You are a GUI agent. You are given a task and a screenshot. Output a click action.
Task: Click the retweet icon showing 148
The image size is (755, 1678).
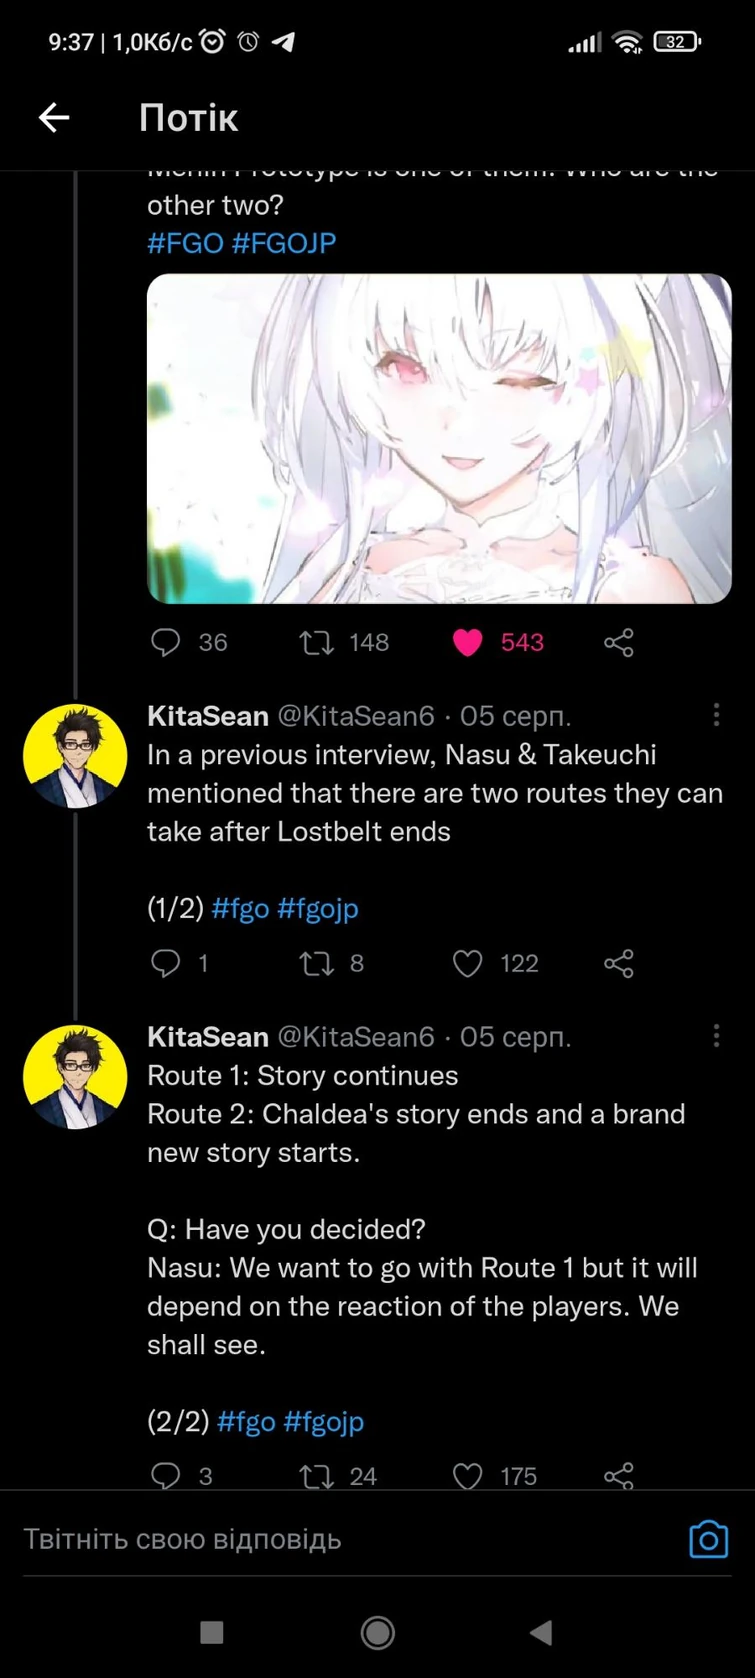pyautogui.click(x=318, y=643)
